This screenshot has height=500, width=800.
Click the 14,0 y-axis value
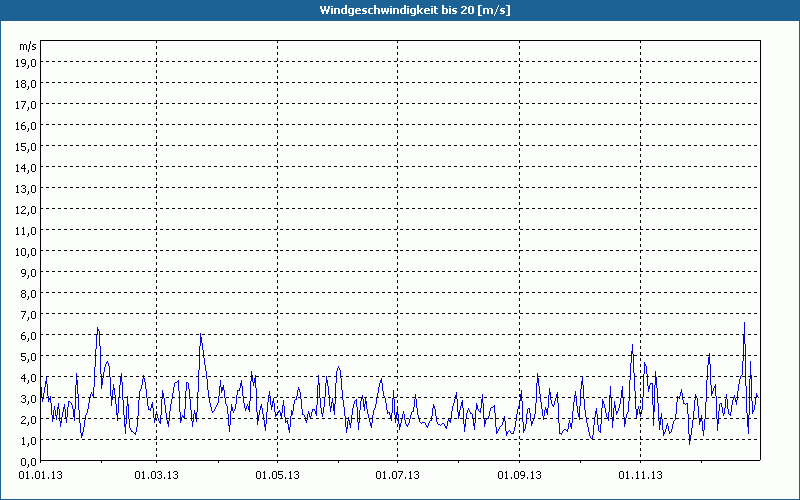point(26,167)
